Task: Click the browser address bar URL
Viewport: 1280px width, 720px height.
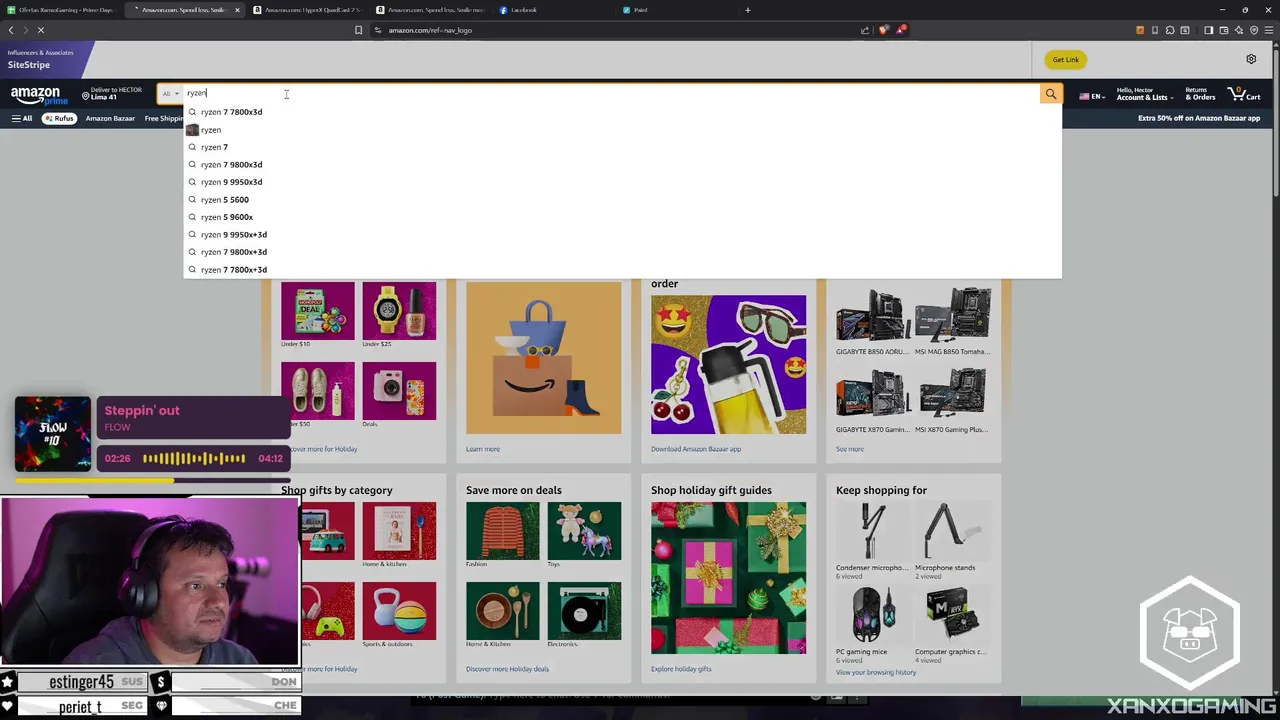Action: (x=430, y=30)
